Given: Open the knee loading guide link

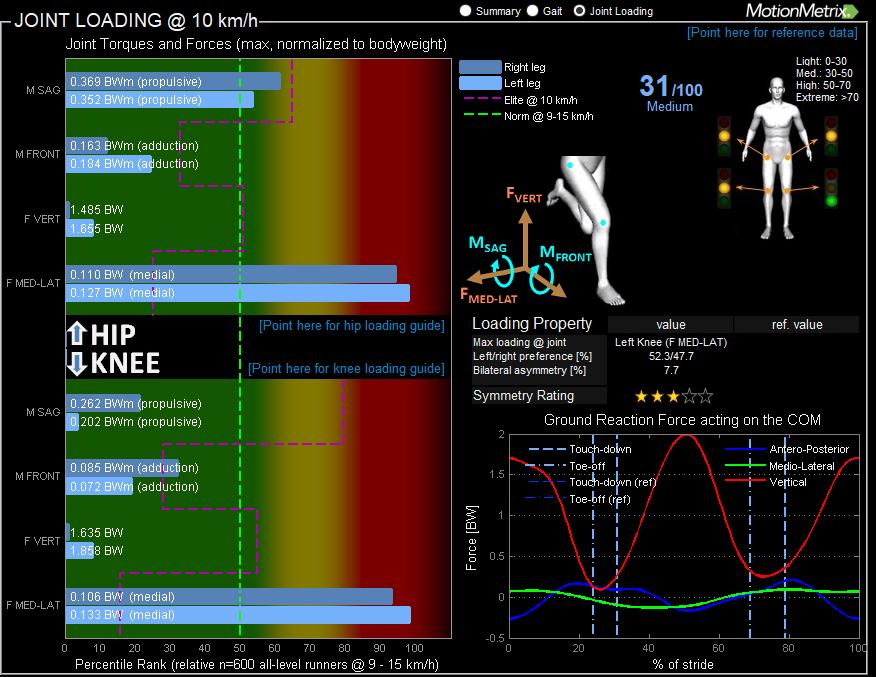Looking at the screenshot, I should (346, 369).
